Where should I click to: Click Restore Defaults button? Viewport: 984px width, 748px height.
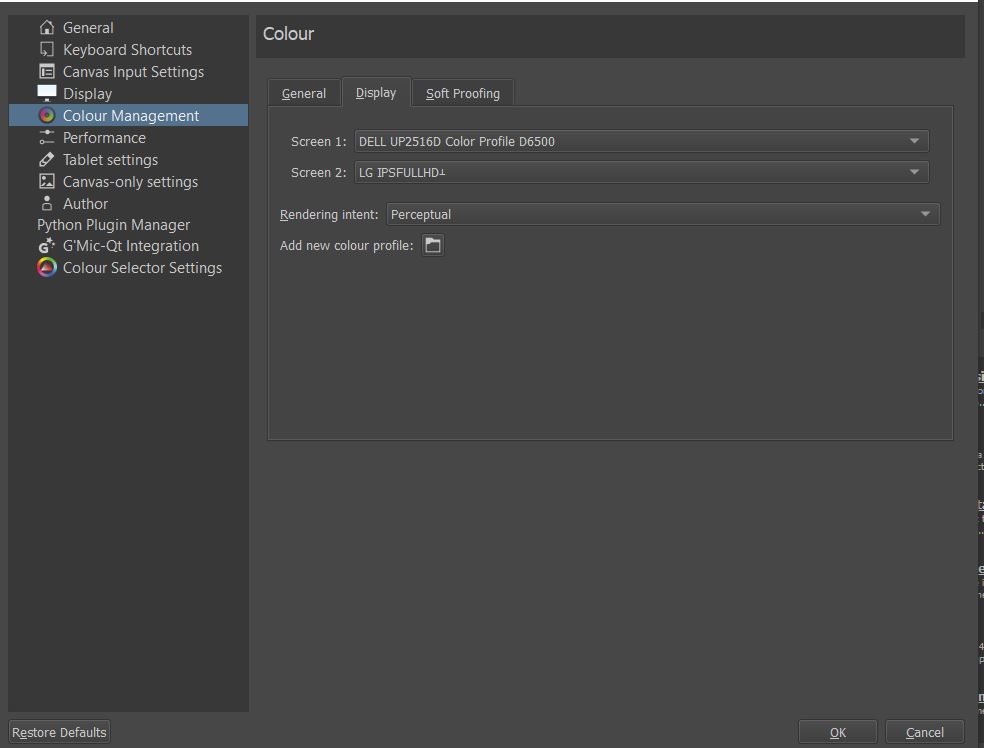60,732
